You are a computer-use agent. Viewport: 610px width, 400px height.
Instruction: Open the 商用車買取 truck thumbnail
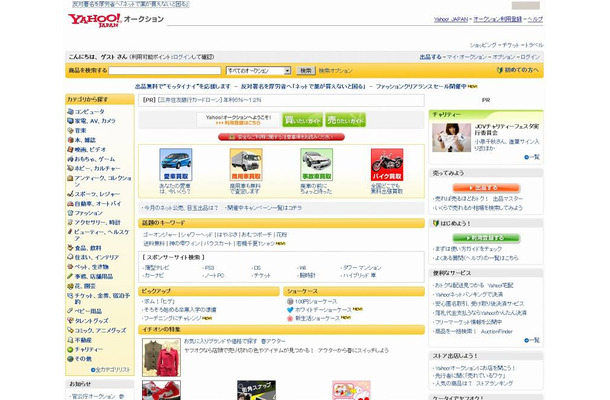[246, 165]
